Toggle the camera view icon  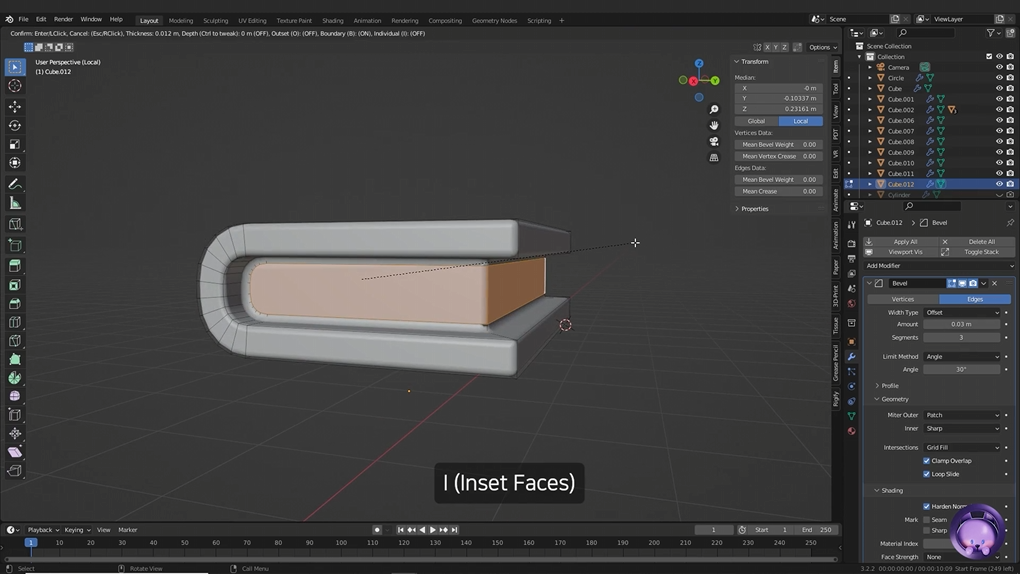pos(714,141)
